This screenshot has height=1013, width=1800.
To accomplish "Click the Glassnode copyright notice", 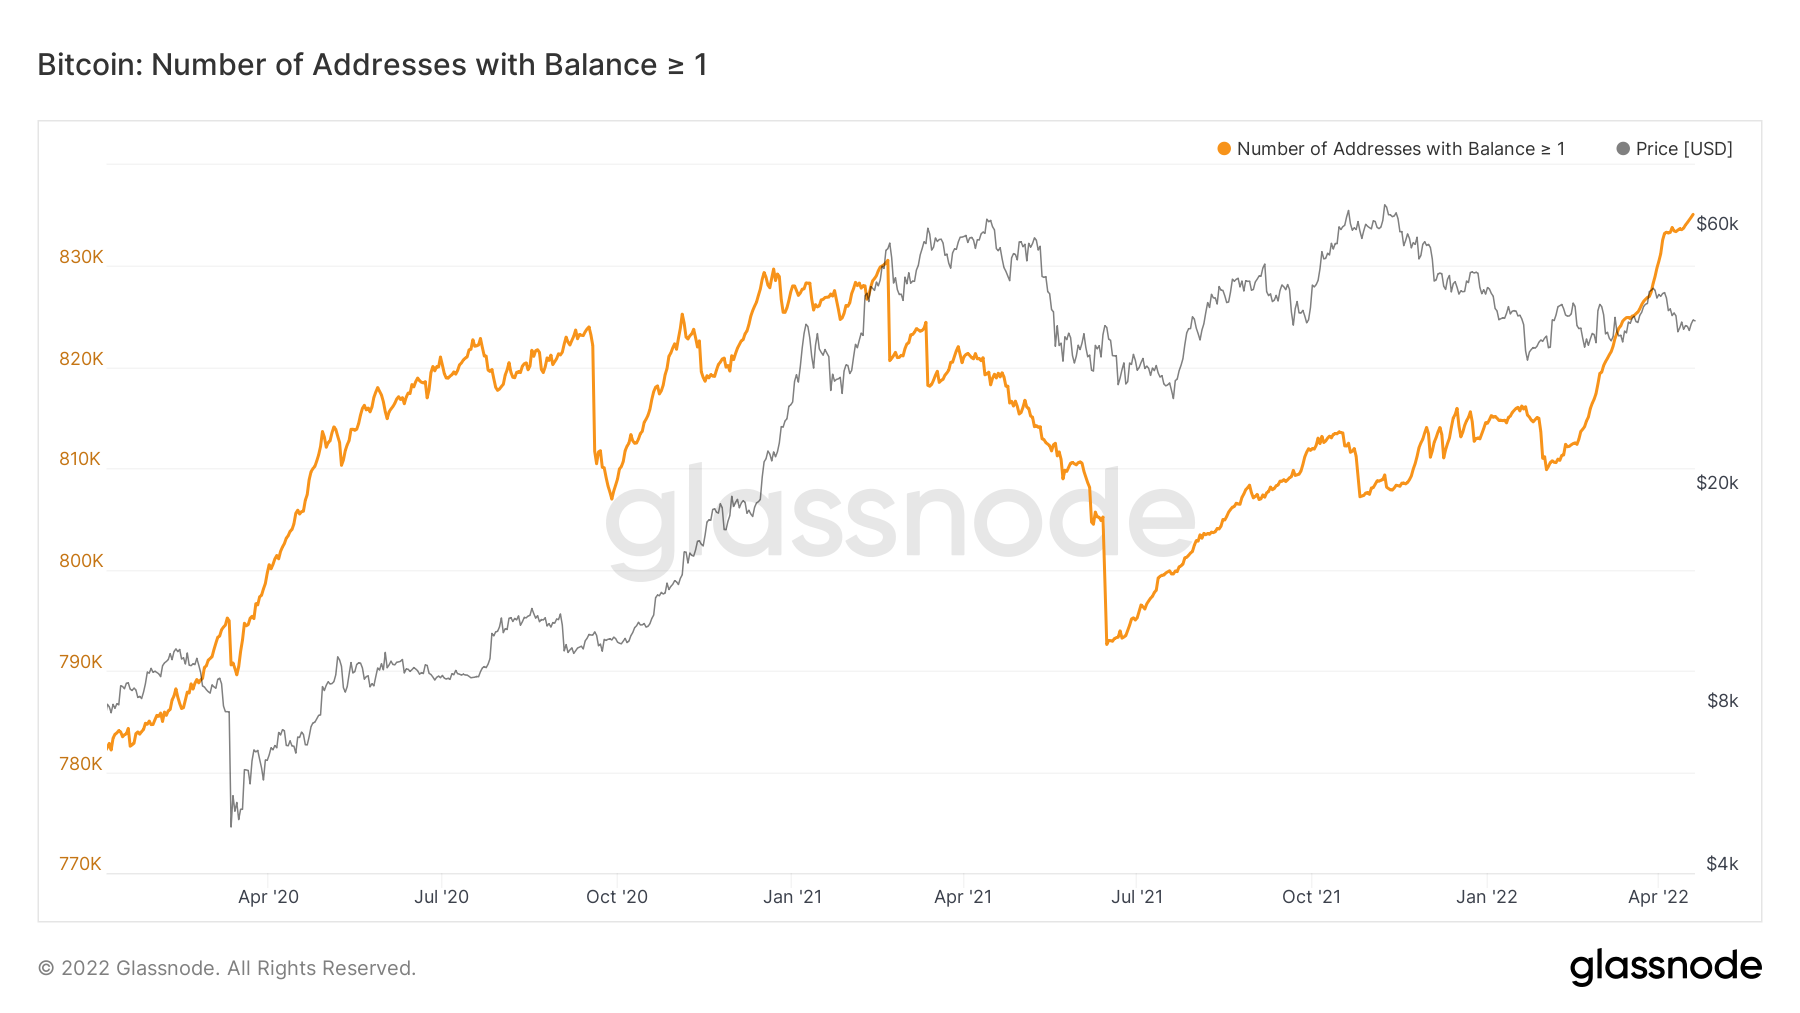I will click(227, 968).
